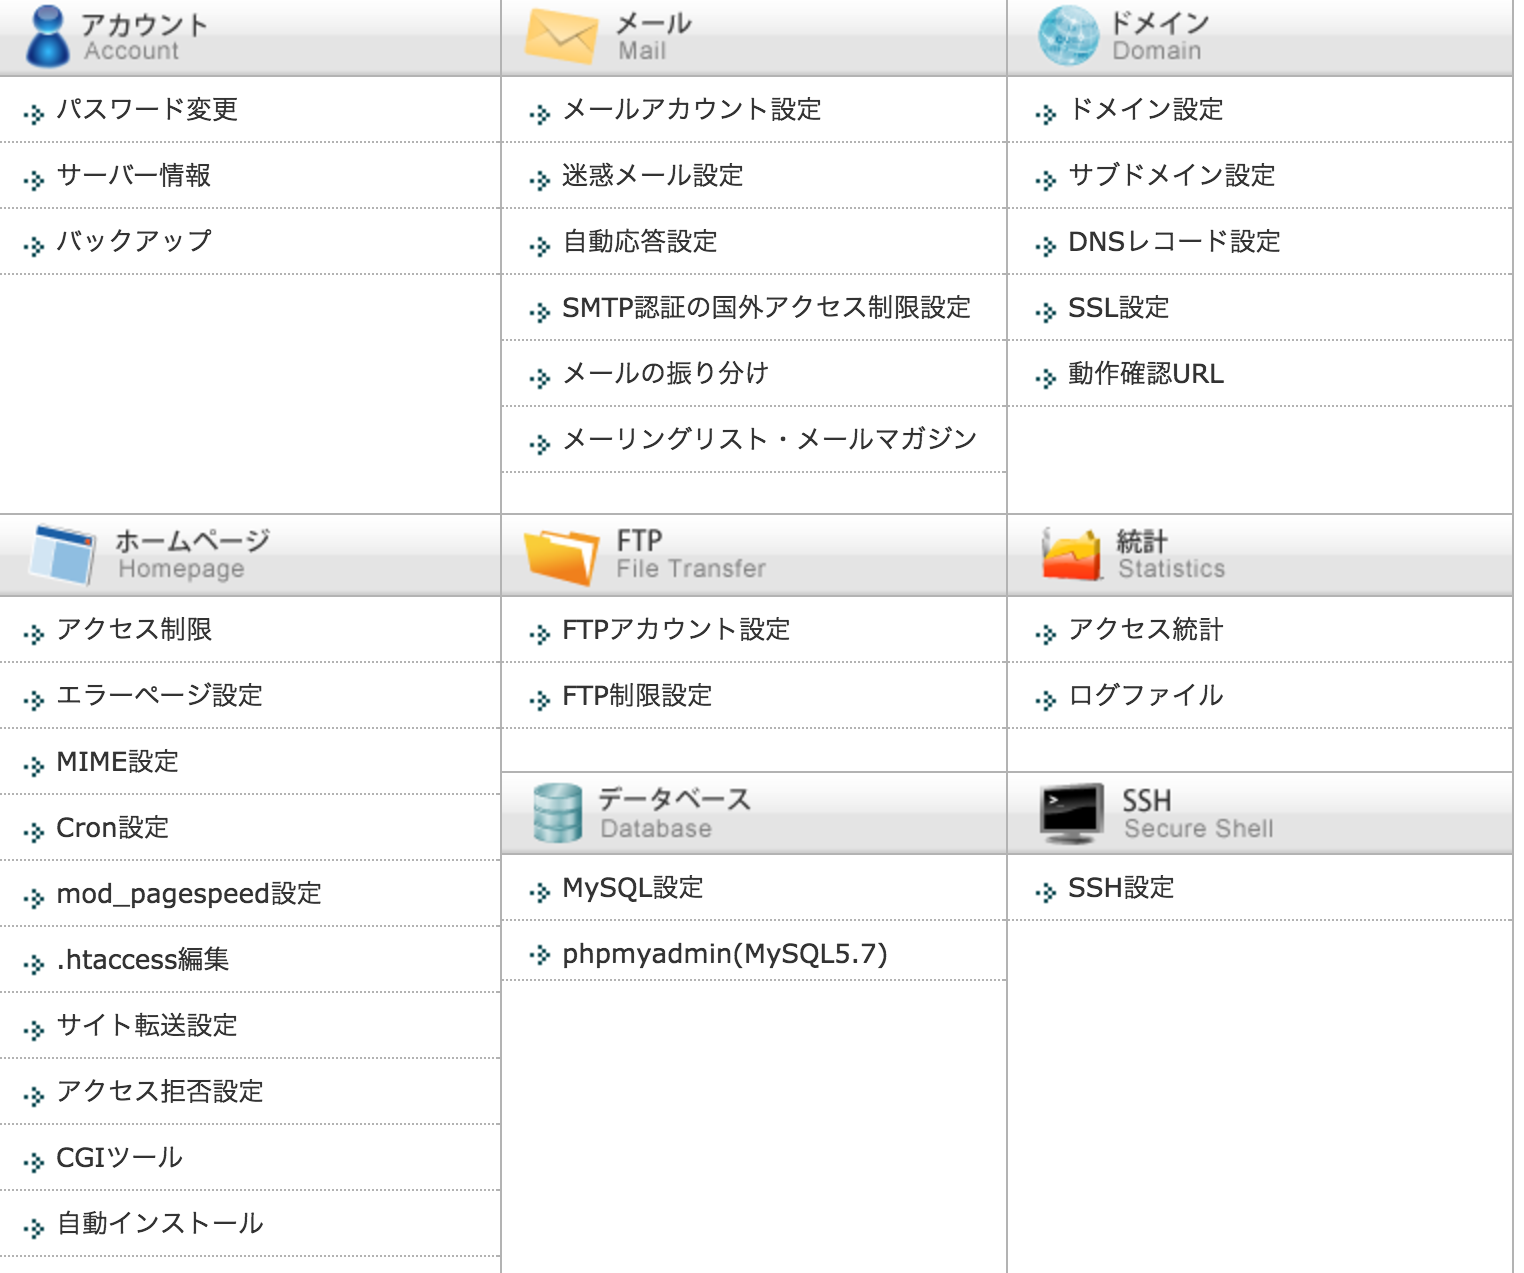
Task: Open Cron設定
Action: (113, 827)
